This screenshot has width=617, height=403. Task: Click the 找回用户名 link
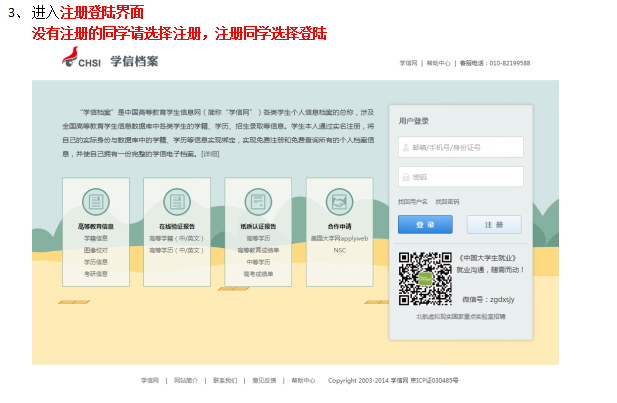coord(412,202)
